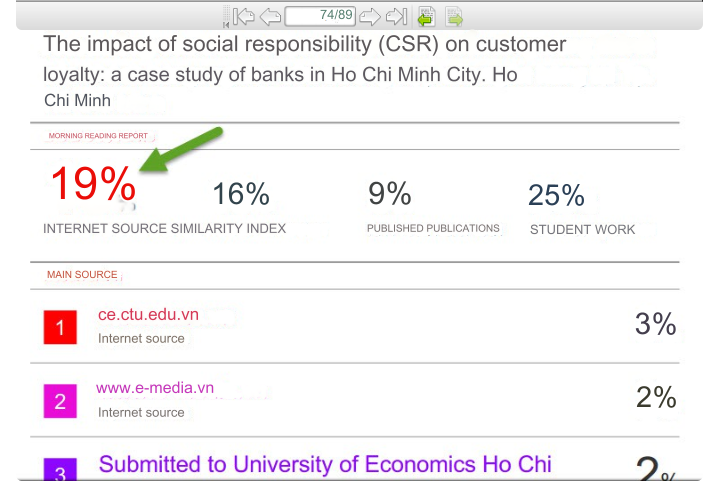Open the www.e-media.vn source link

(x=155, y=388)
